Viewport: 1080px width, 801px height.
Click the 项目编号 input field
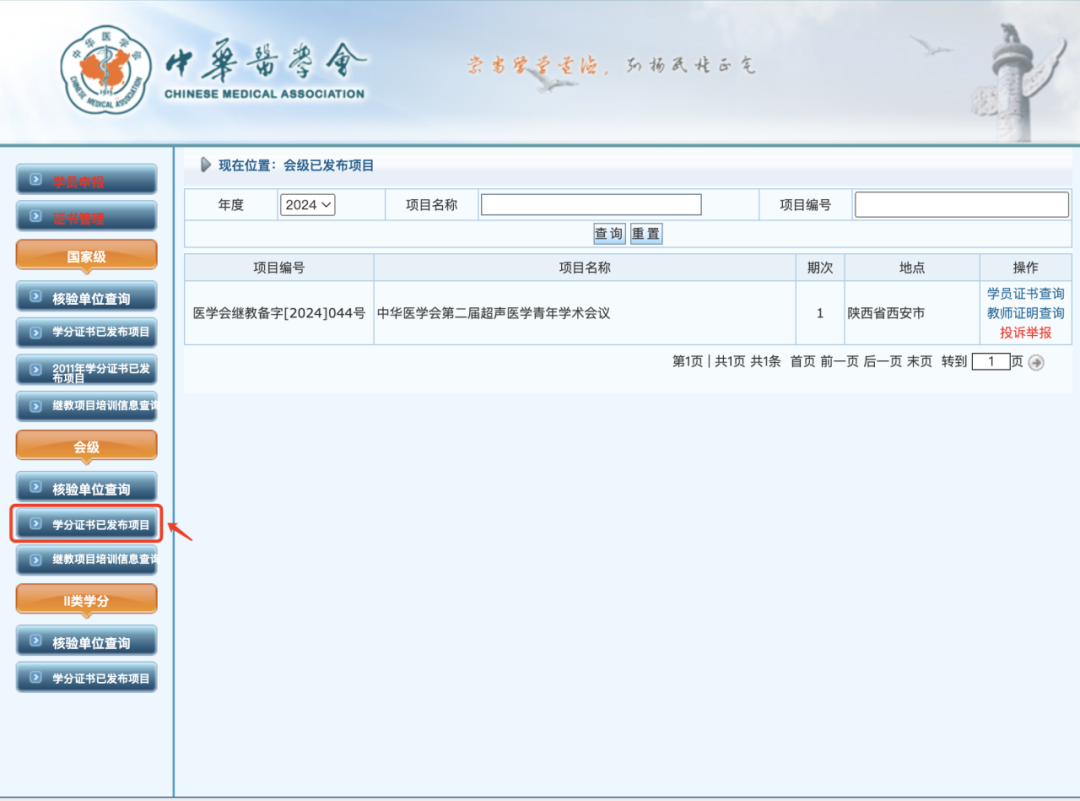point(962,205)
